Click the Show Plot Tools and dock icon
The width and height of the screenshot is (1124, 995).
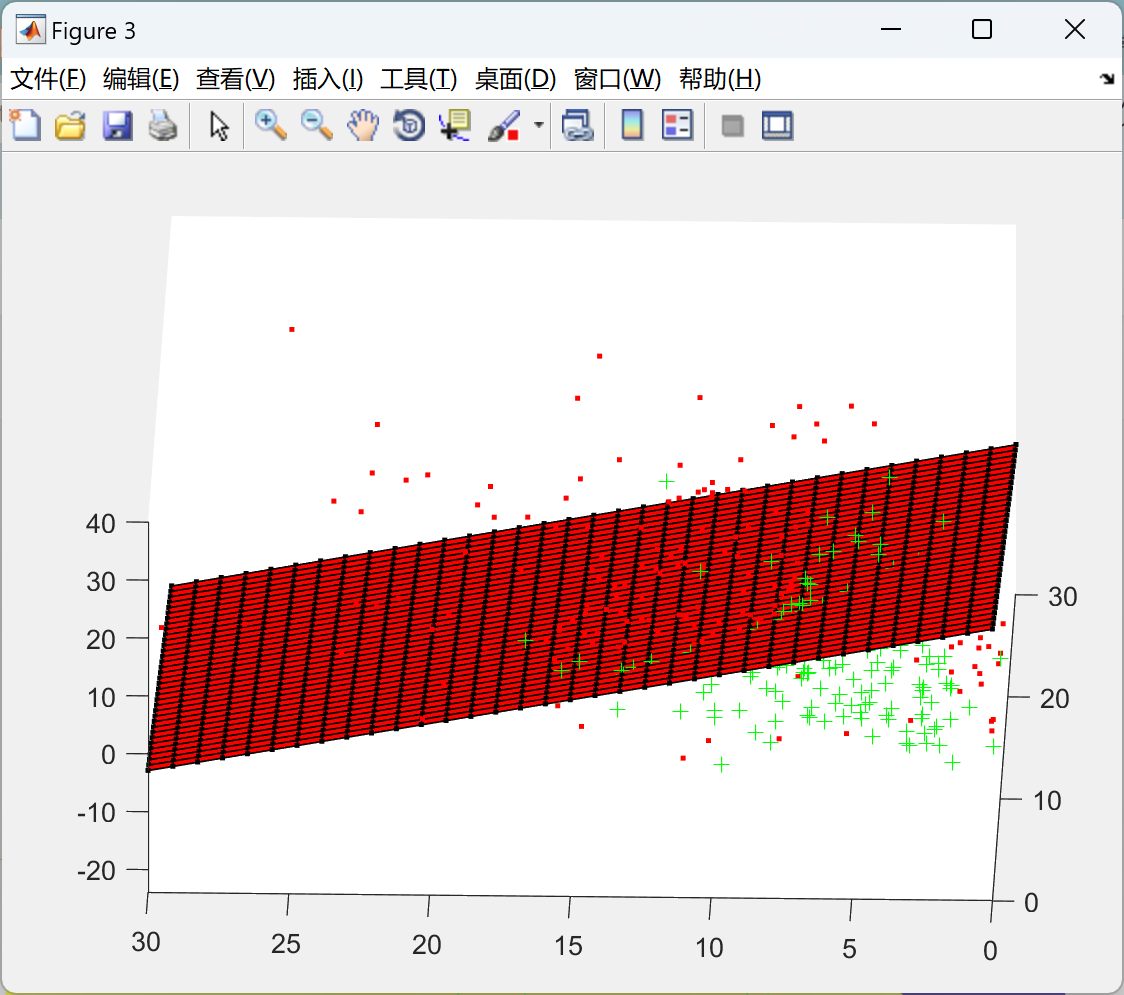tap(778, 125)
